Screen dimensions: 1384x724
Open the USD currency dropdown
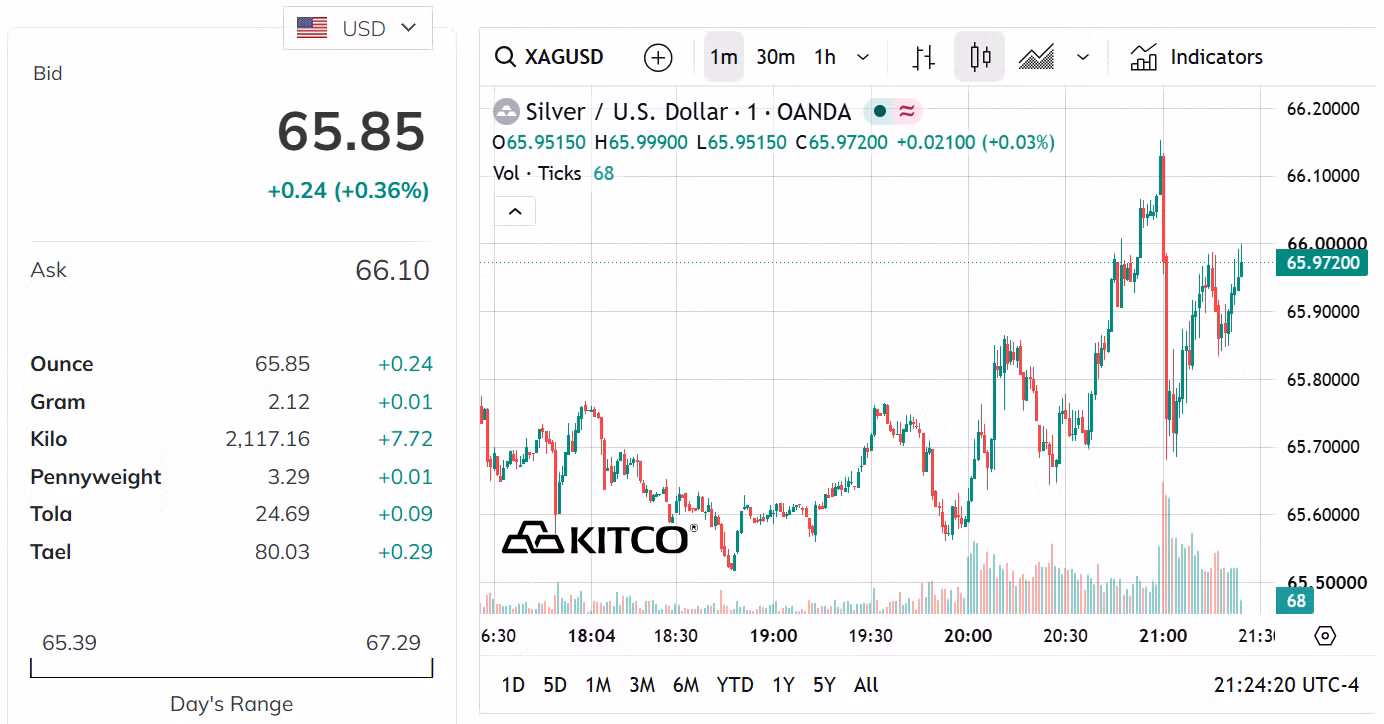(358, 28)
